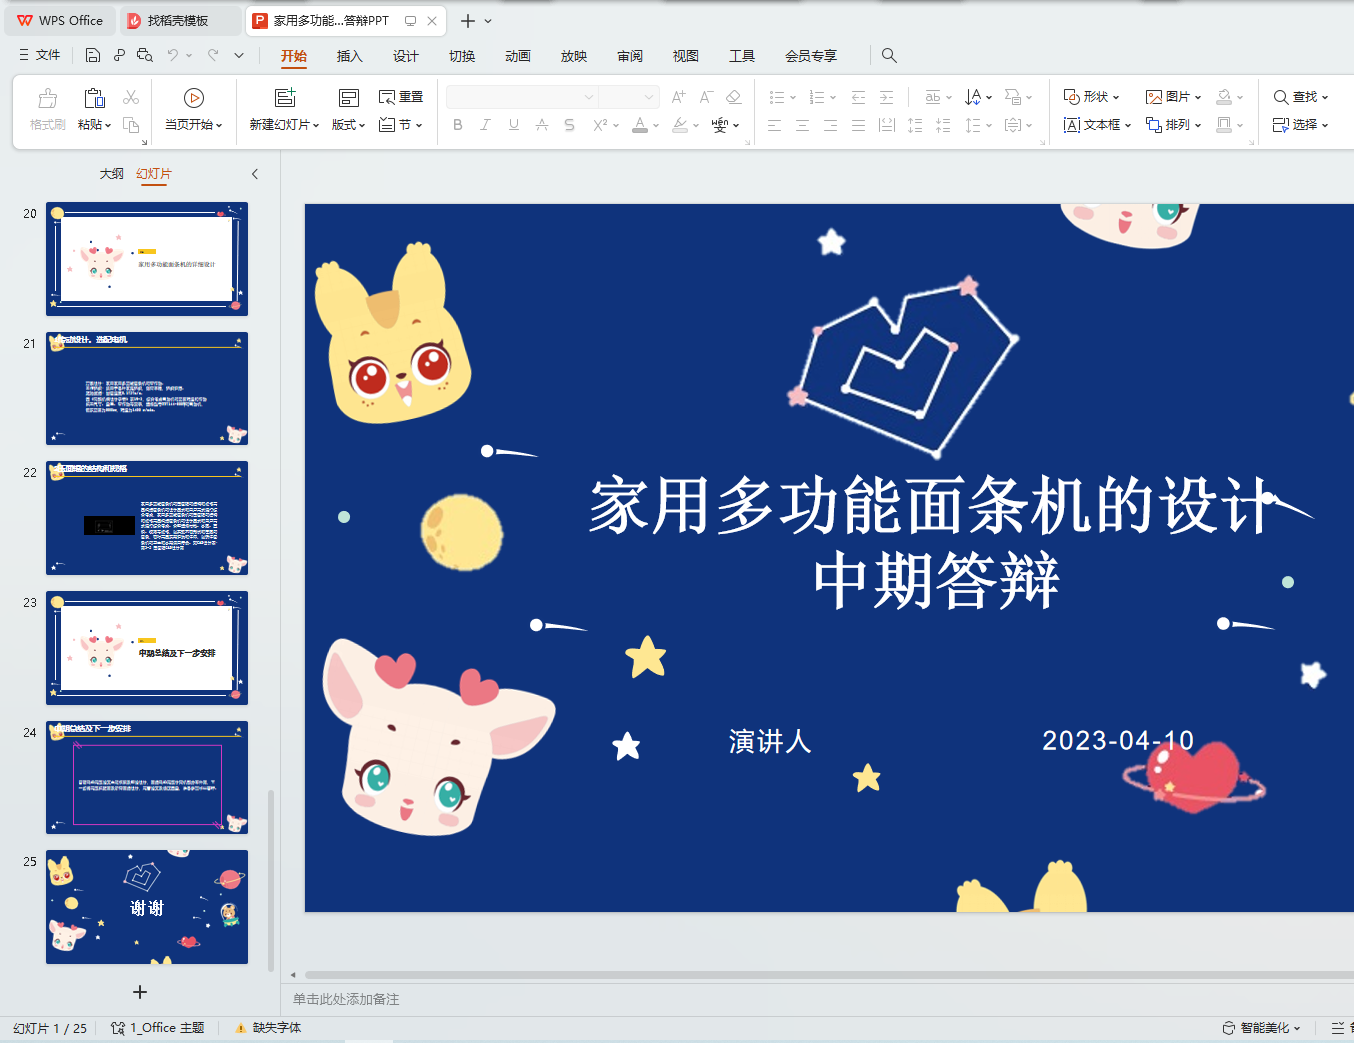Viewport: 1354px width, 1043px height.
Task: Toggle Strikethrough formatting
Action: pos(542,125)
